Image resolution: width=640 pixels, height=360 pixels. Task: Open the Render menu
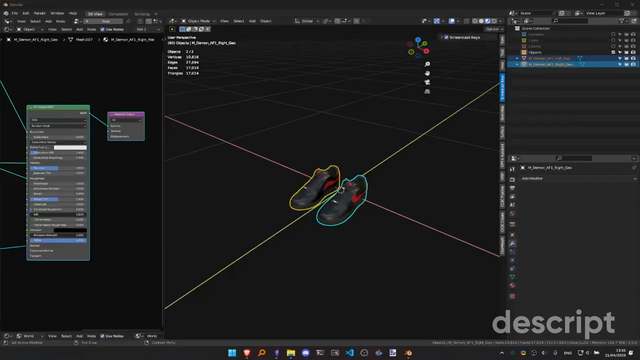coord(40,13)
